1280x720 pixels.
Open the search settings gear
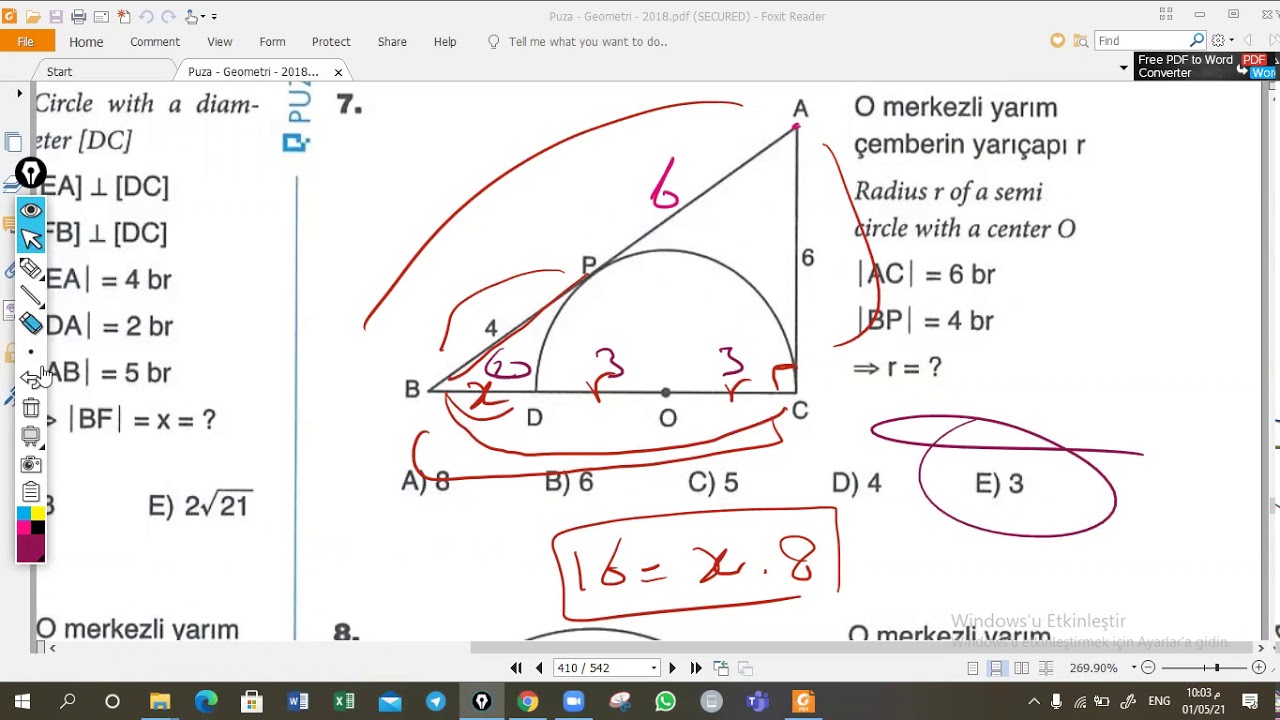(1218, 41)
